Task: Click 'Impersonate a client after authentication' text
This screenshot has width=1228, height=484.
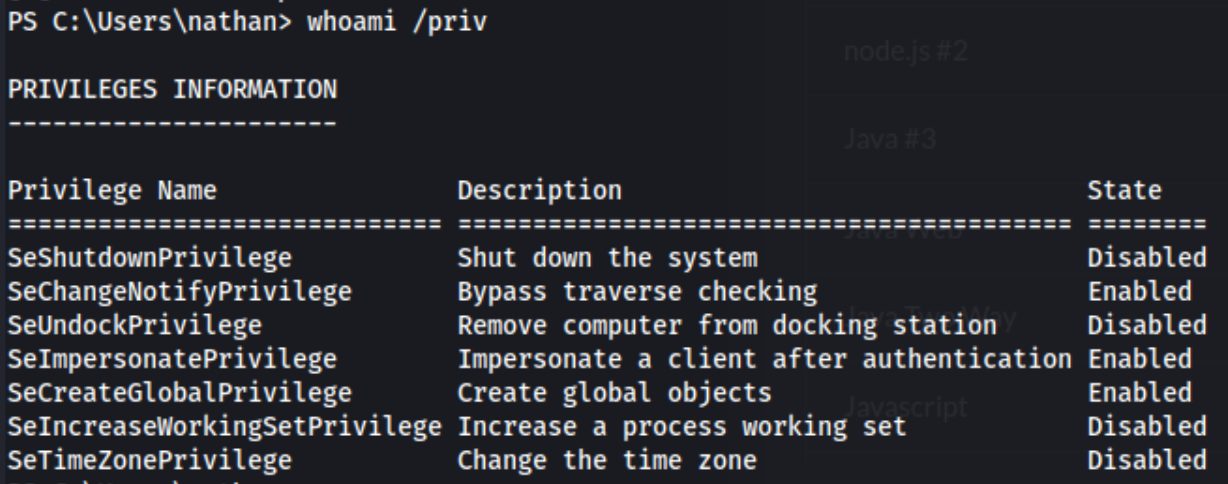Action: click(x=764, y=359)
